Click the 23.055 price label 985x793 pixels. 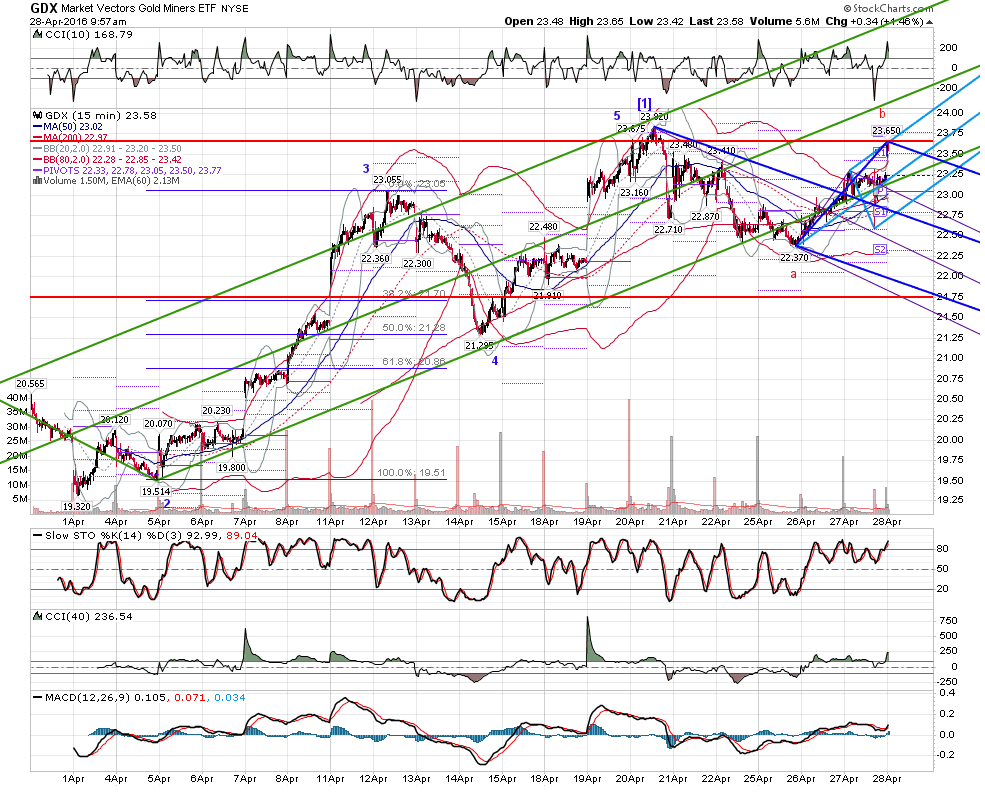[x=387, y=180]
